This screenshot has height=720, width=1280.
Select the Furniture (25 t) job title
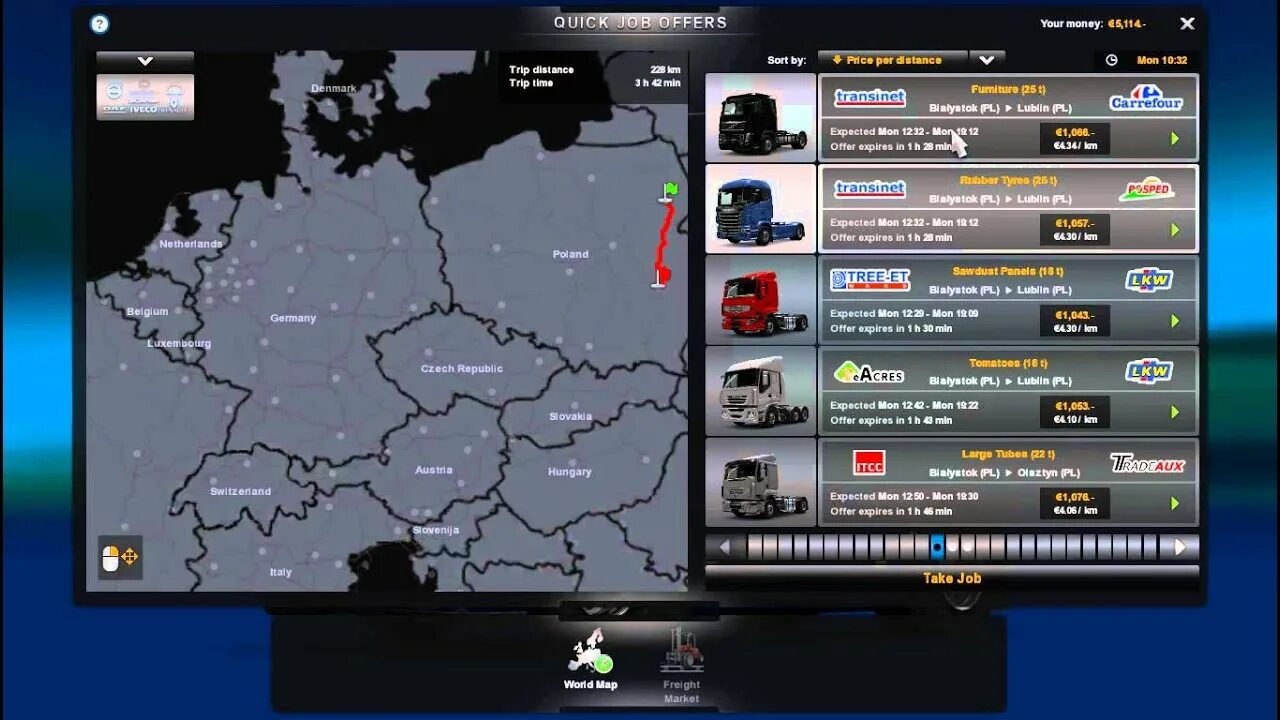(x=1008, y=89)
